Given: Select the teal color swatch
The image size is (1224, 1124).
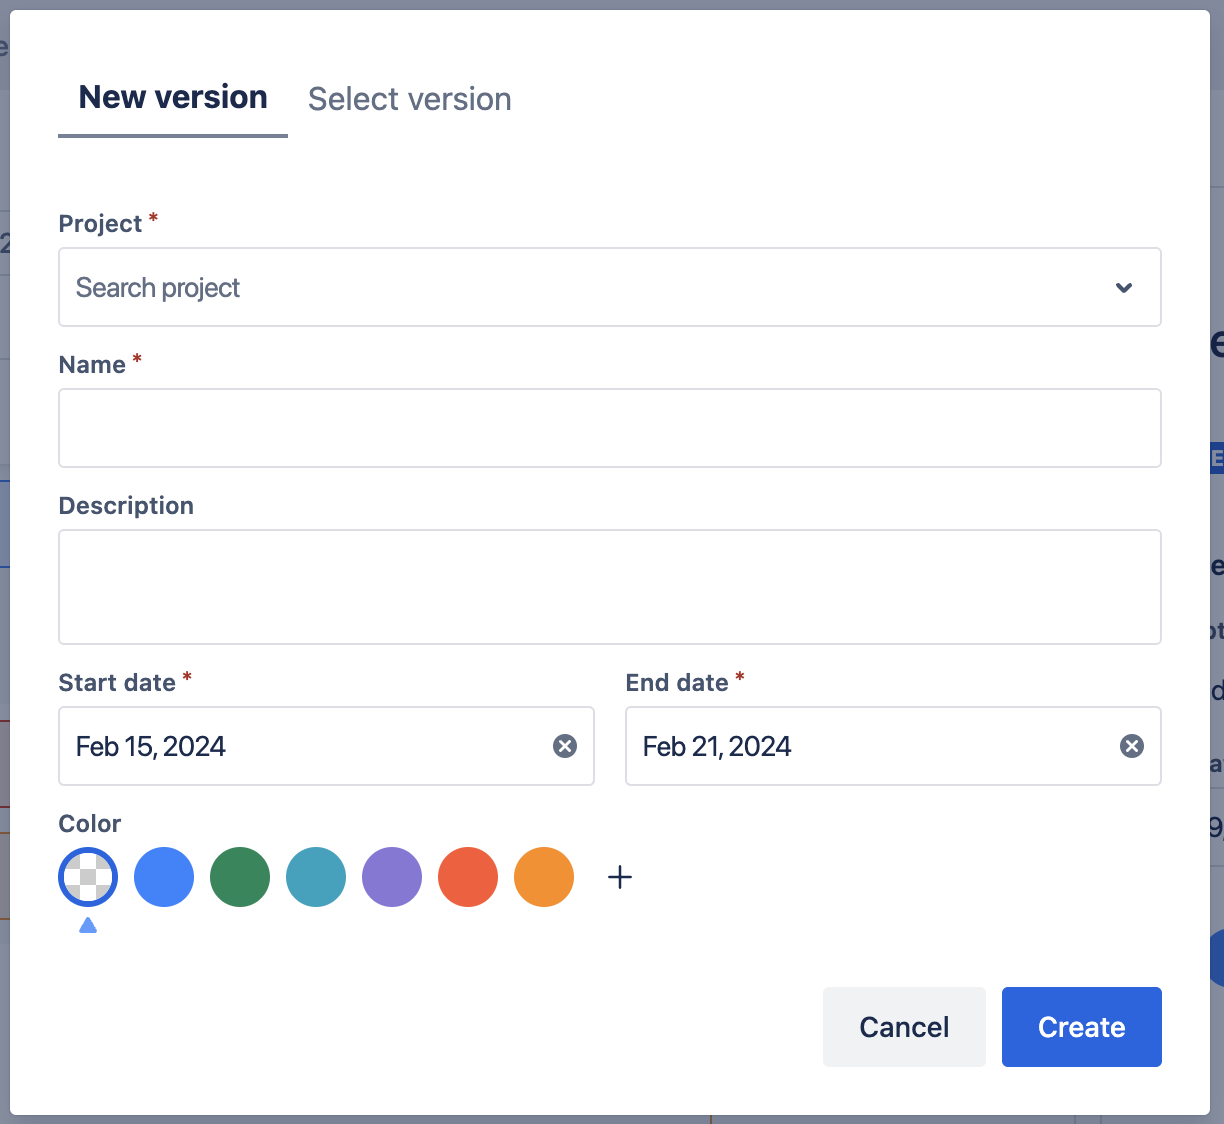Looking at the screenshot, I should click(316, 877).
